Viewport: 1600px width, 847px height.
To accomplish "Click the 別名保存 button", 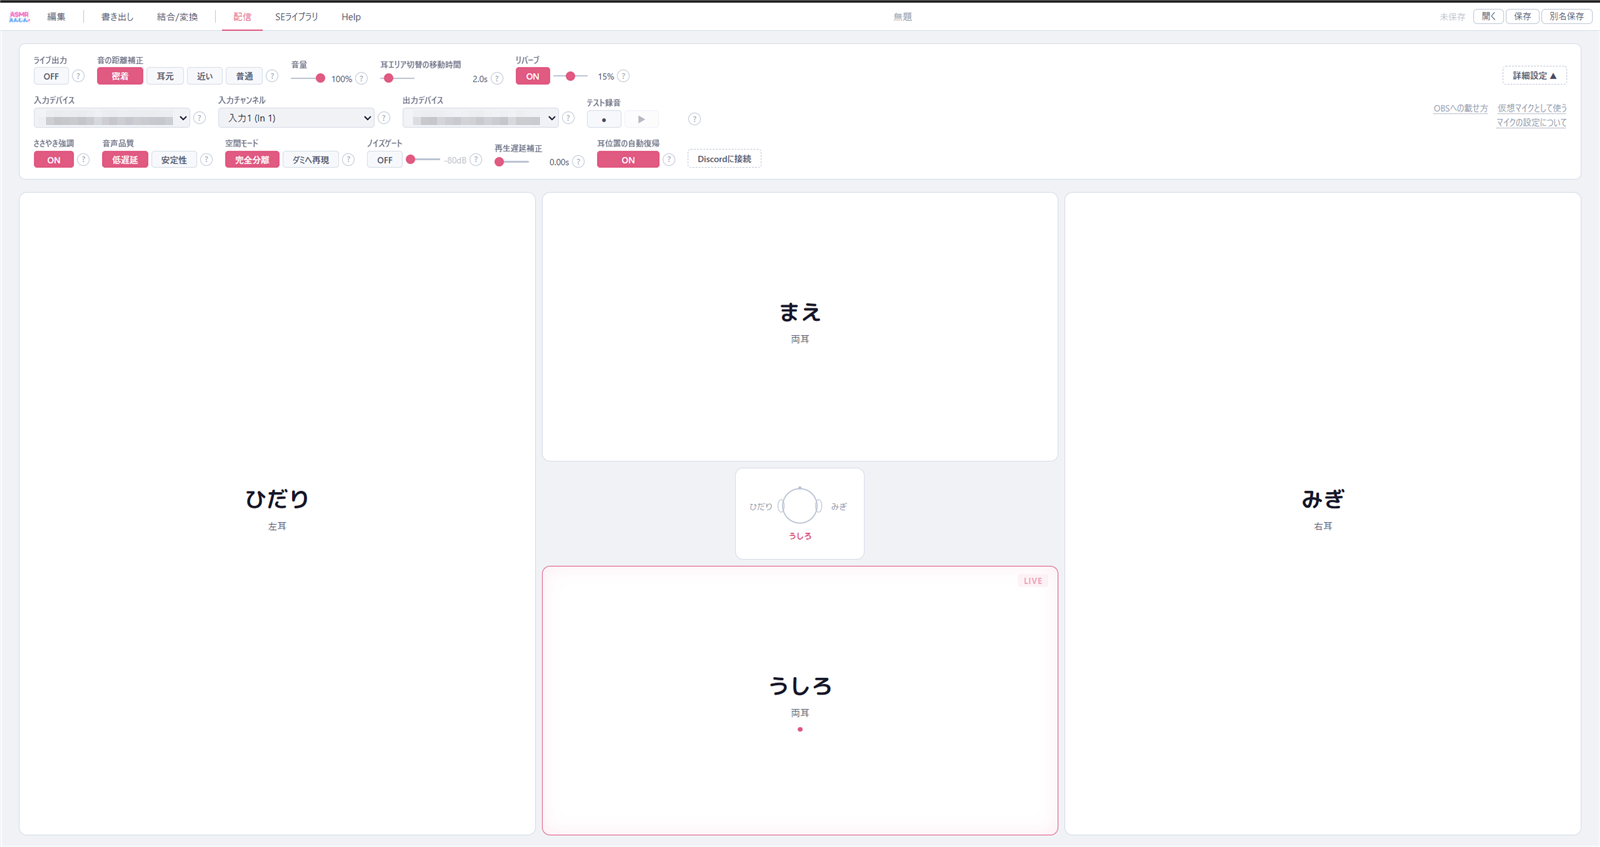I will point(1566,17).
